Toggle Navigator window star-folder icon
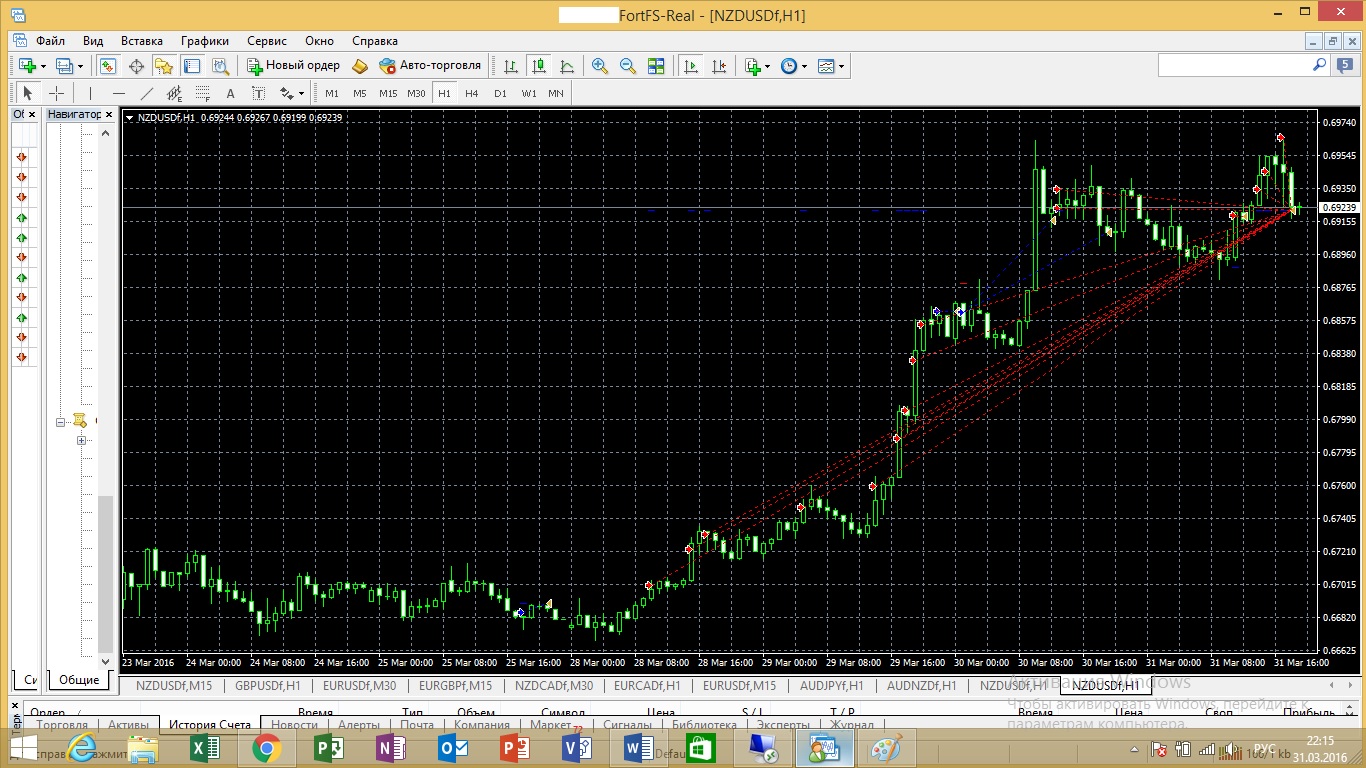The image size is (1366, 768). 164,66
